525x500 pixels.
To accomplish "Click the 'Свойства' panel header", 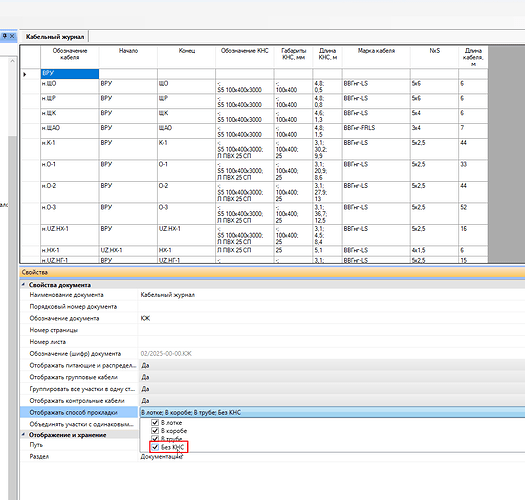I will coord(272,272).
